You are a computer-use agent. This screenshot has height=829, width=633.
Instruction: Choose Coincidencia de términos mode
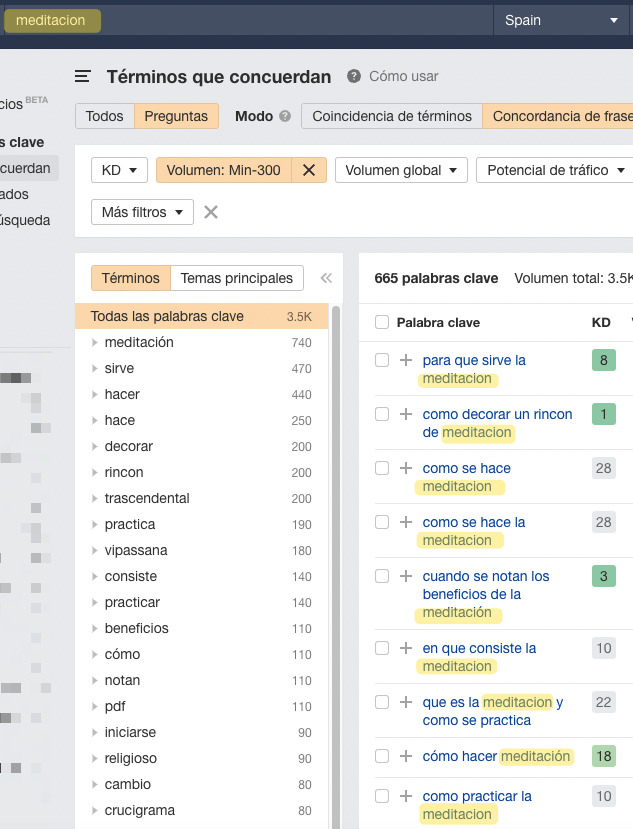pos(391,116)
